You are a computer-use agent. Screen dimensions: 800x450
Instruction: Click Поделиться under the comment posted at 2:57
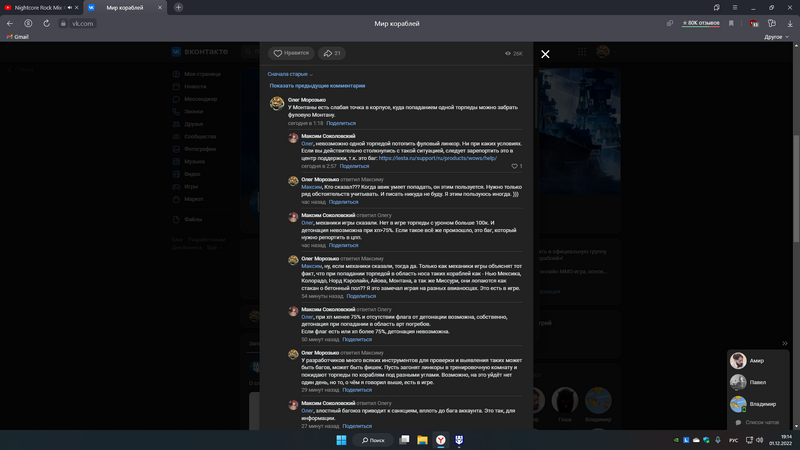(x=354, y=166)
